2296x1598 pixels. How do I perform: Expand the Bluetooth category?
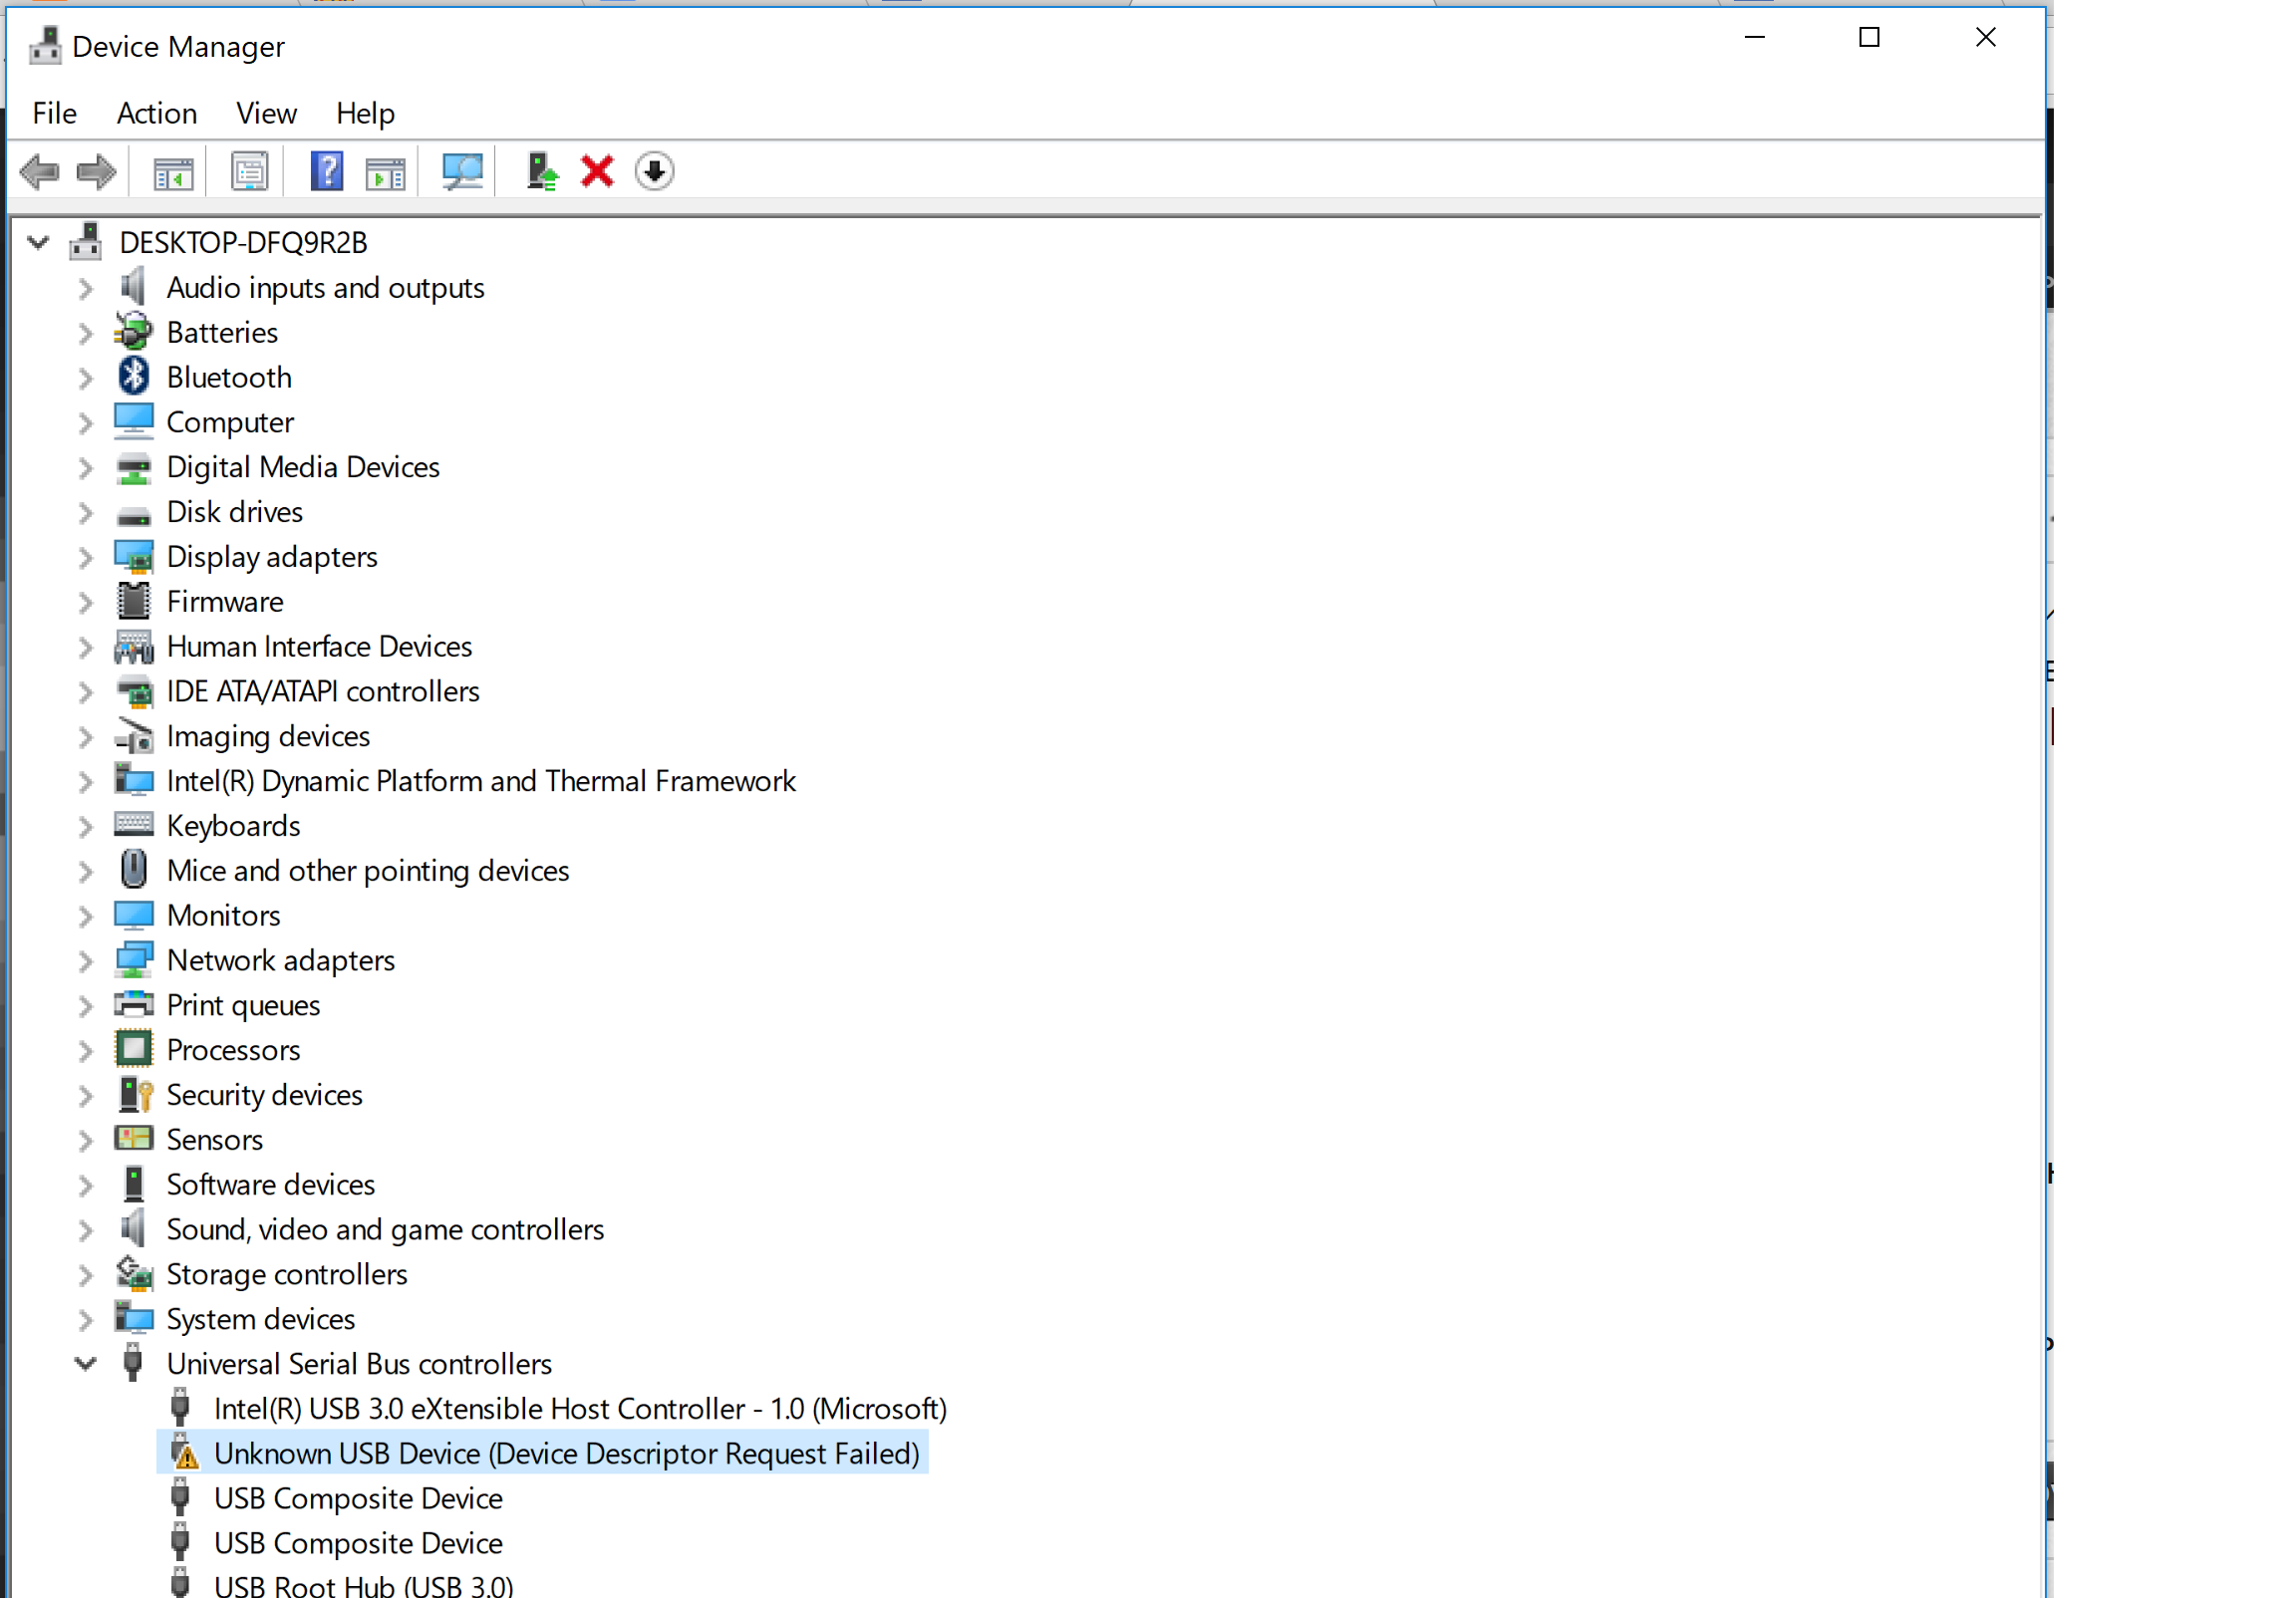click(86, 378)
